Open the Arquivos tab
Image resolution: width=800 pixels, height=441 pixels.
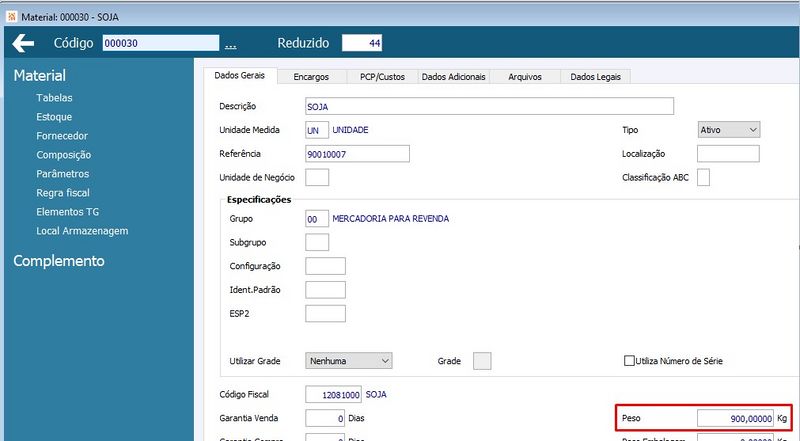525,77
